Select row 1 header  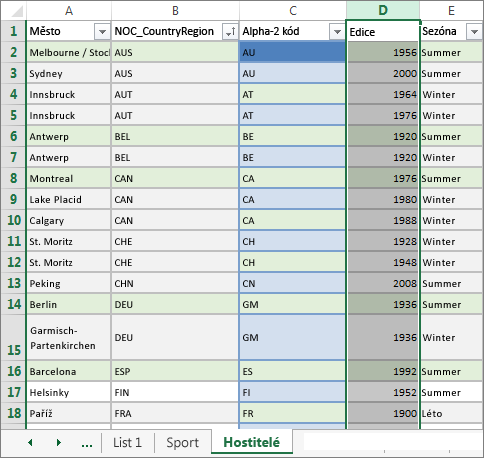tap(13, 31)
